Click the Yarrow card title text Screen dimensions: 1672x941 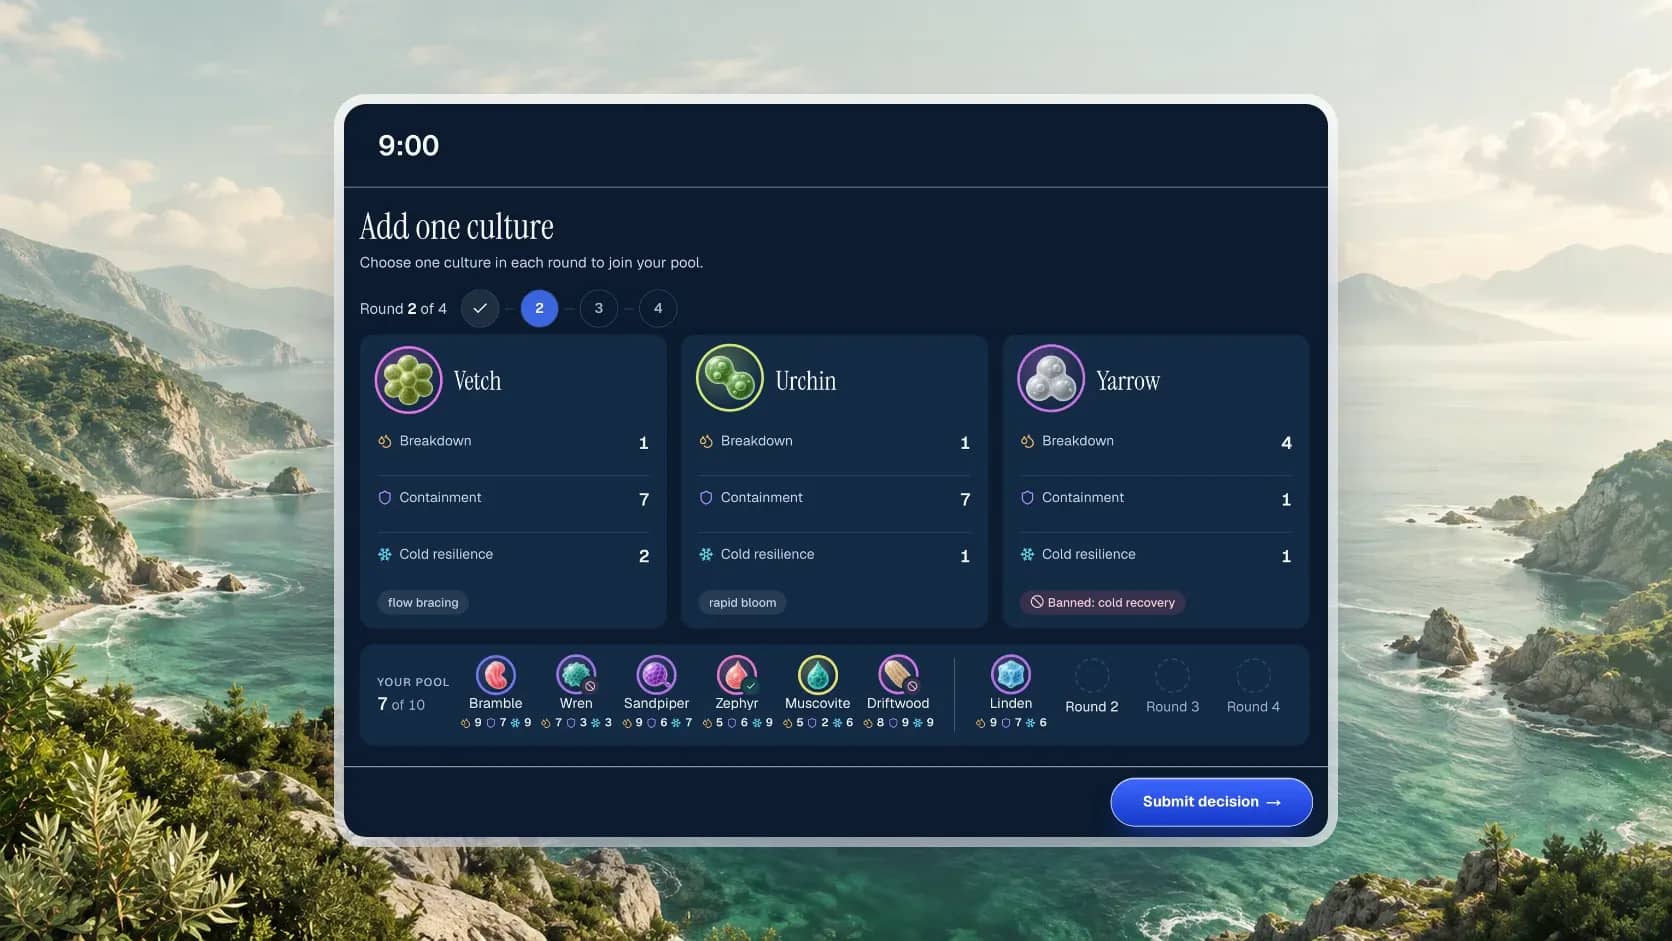[1128, 381]
